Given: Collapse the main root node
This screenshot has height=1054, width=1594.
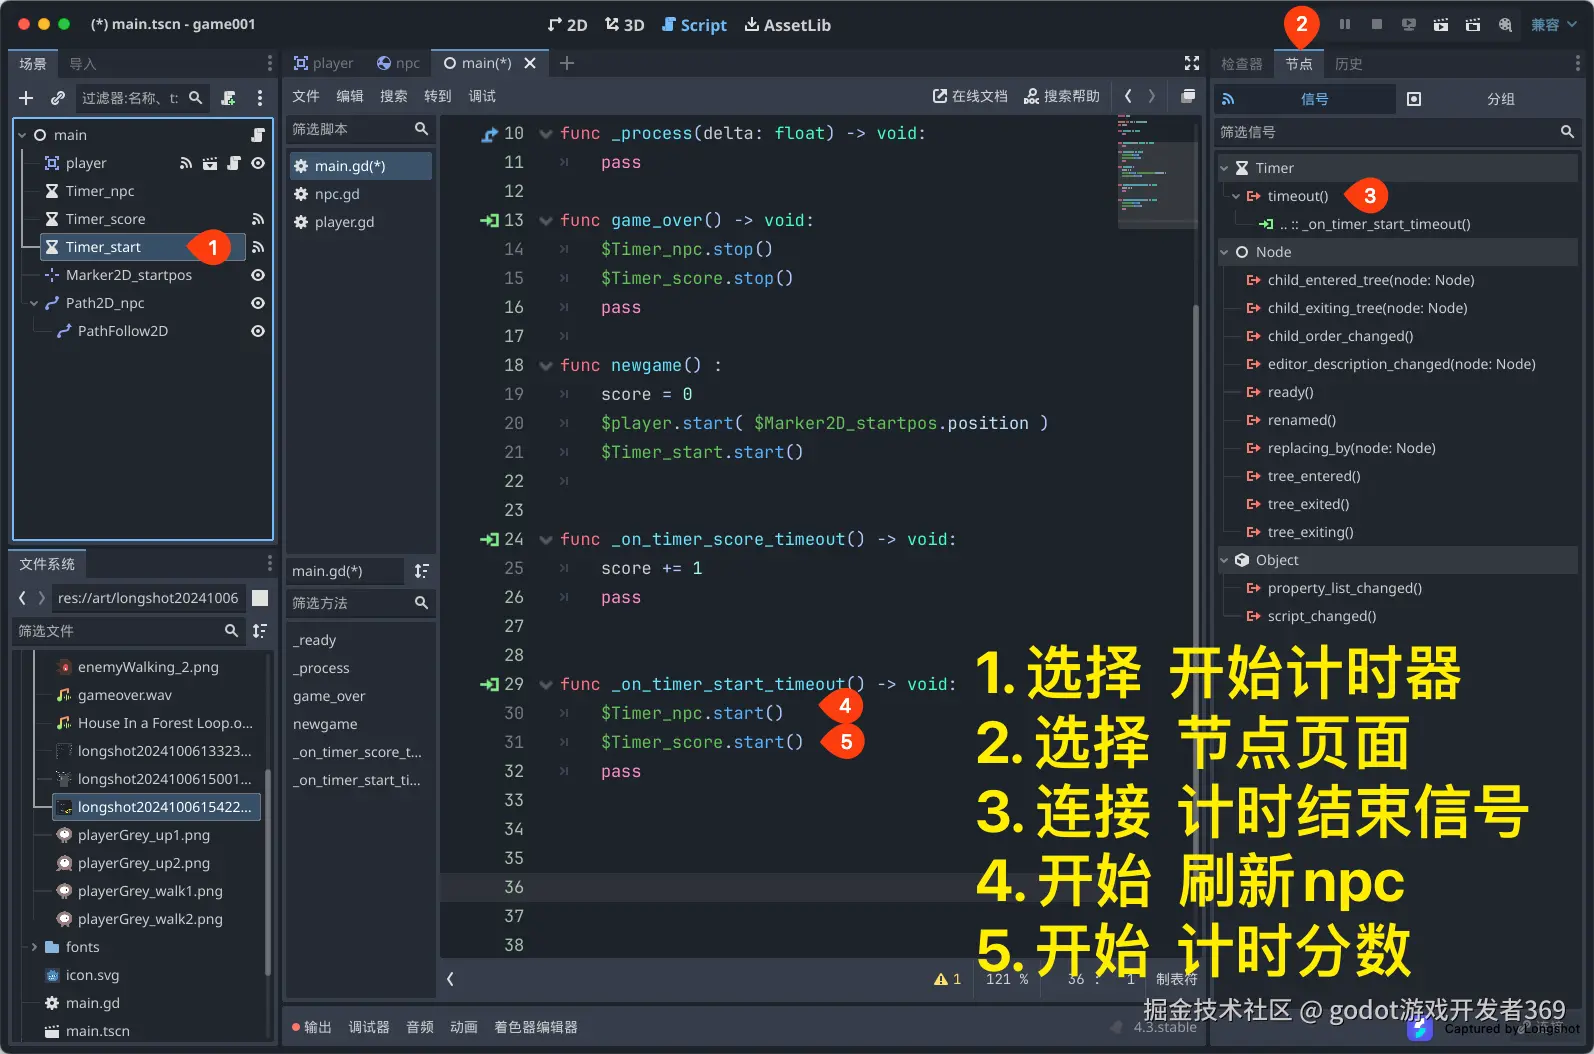Looking at the screenshot, I should click(x=23, y=135).
